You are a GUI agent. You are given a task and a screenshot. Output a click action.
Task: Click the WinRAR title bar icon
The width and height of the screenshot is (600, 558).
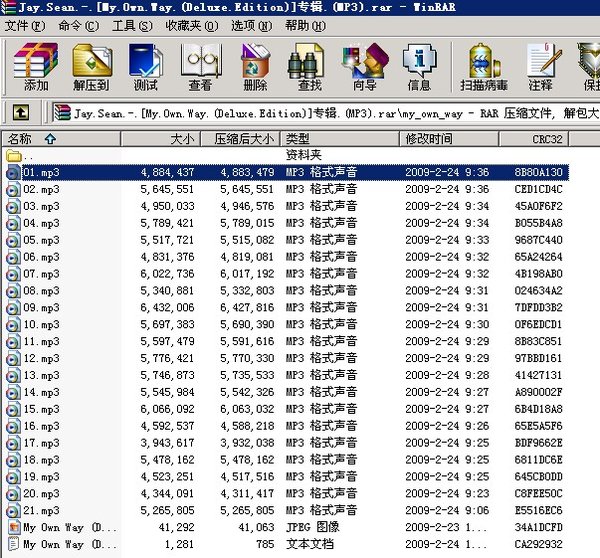[x=8, y=7]
